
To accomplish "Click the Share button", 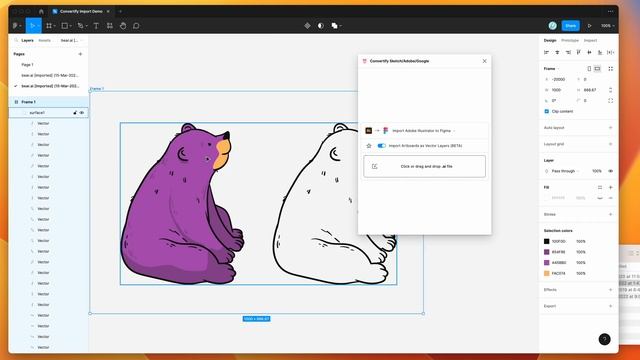I will 571,26.
